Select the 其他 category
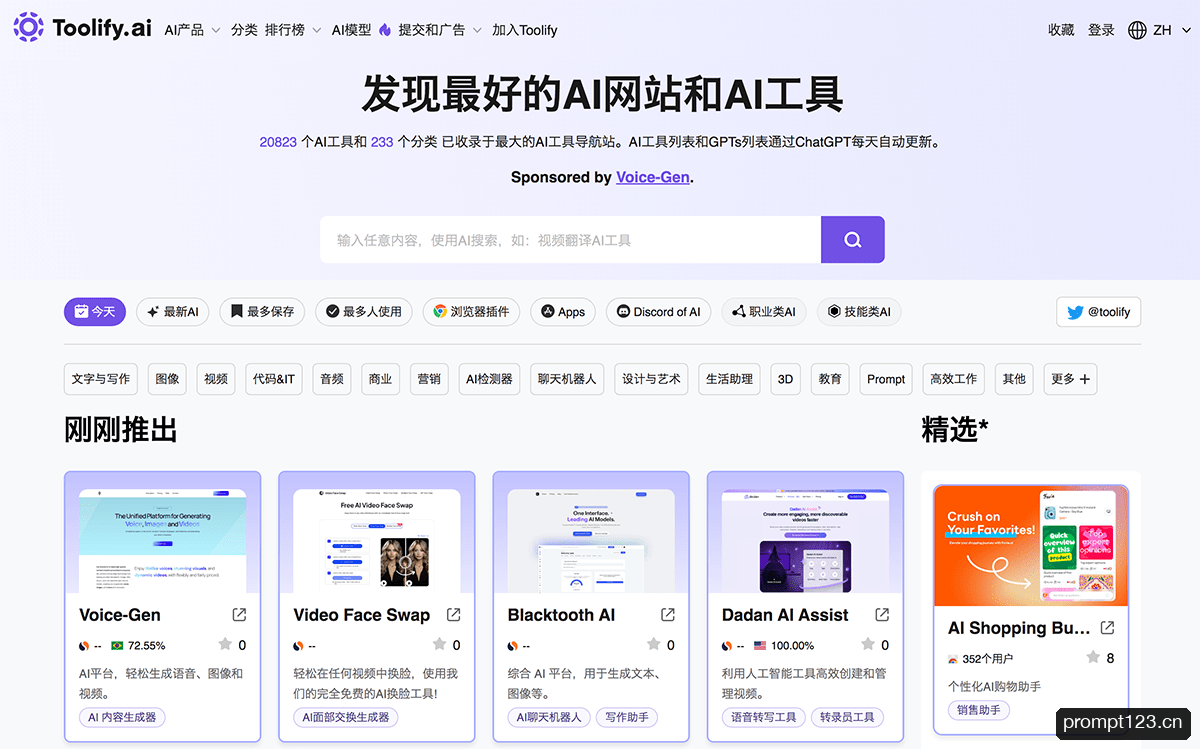This screenshot has width=1200, height=749. point(1014,379)
